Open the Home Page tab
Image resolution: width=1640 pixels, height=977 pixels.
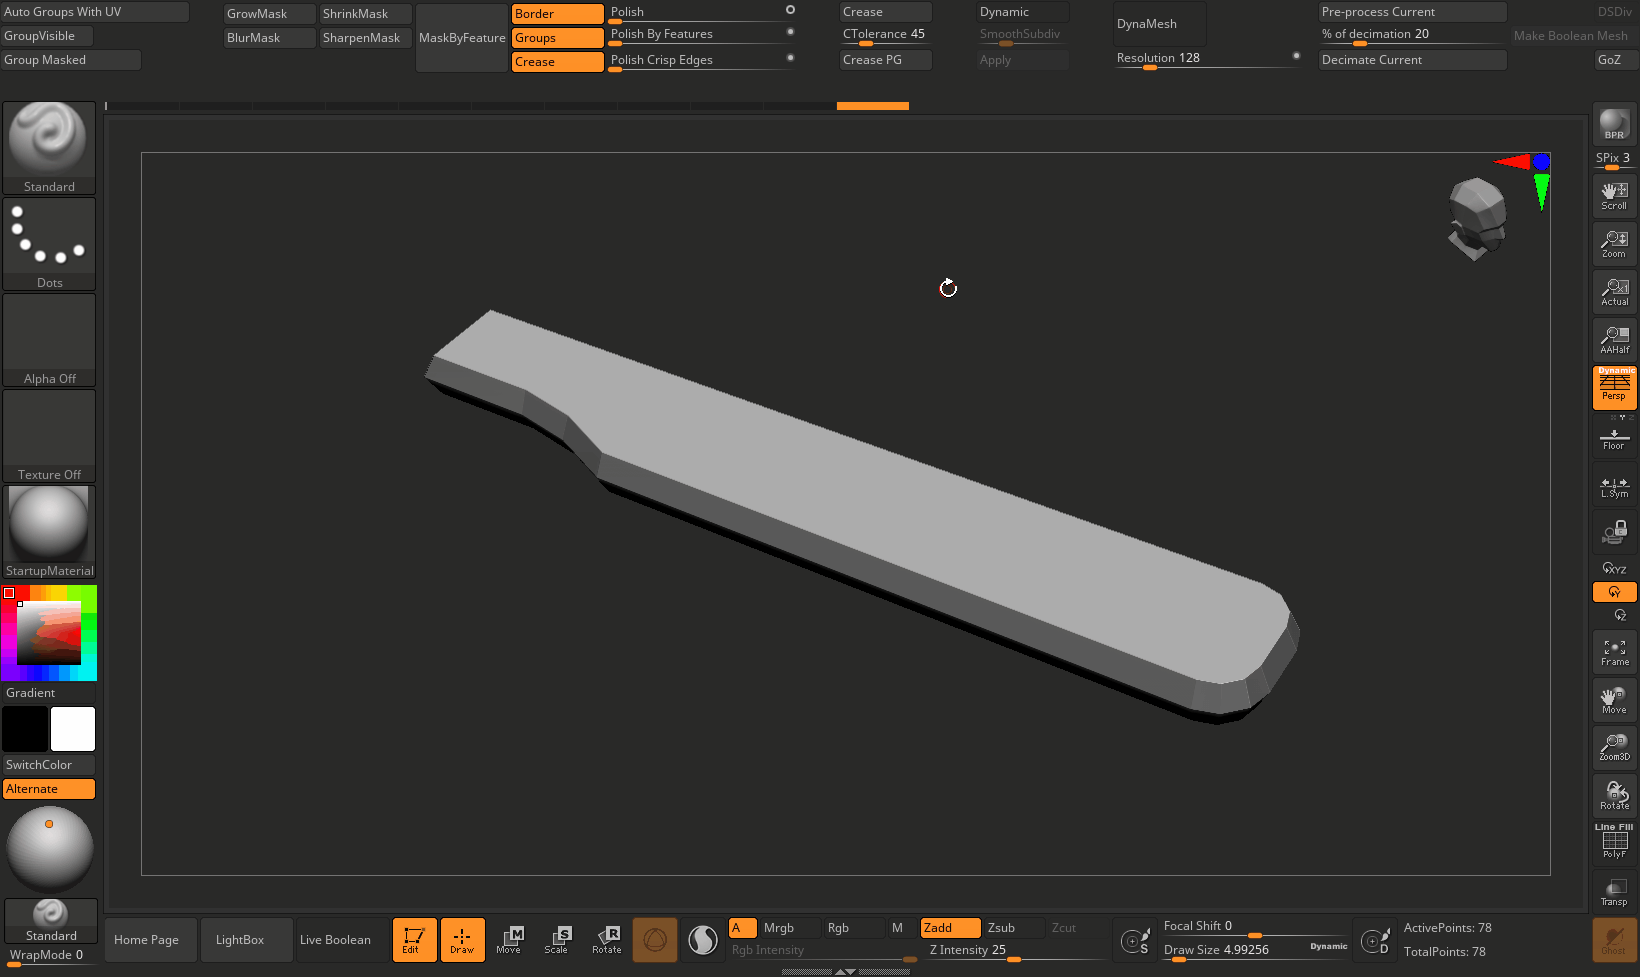click(147, 940)
